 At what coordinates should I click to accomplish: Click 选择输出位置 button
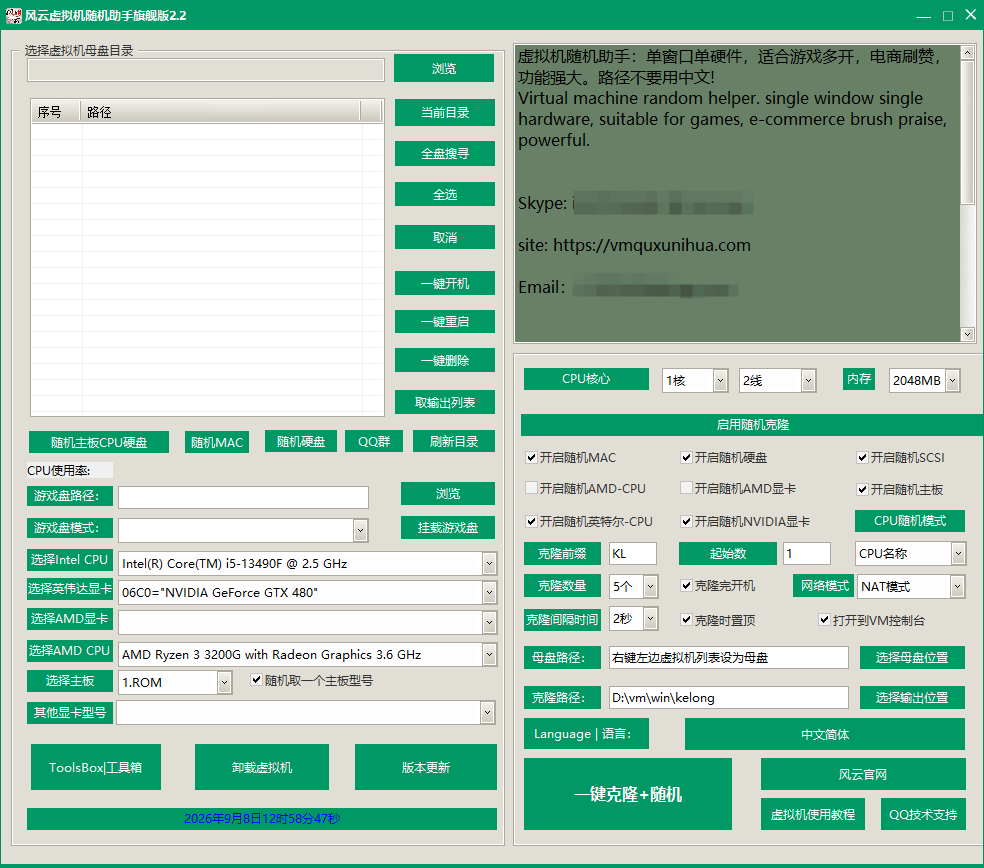pyautogui.click(x=912, y=697)
